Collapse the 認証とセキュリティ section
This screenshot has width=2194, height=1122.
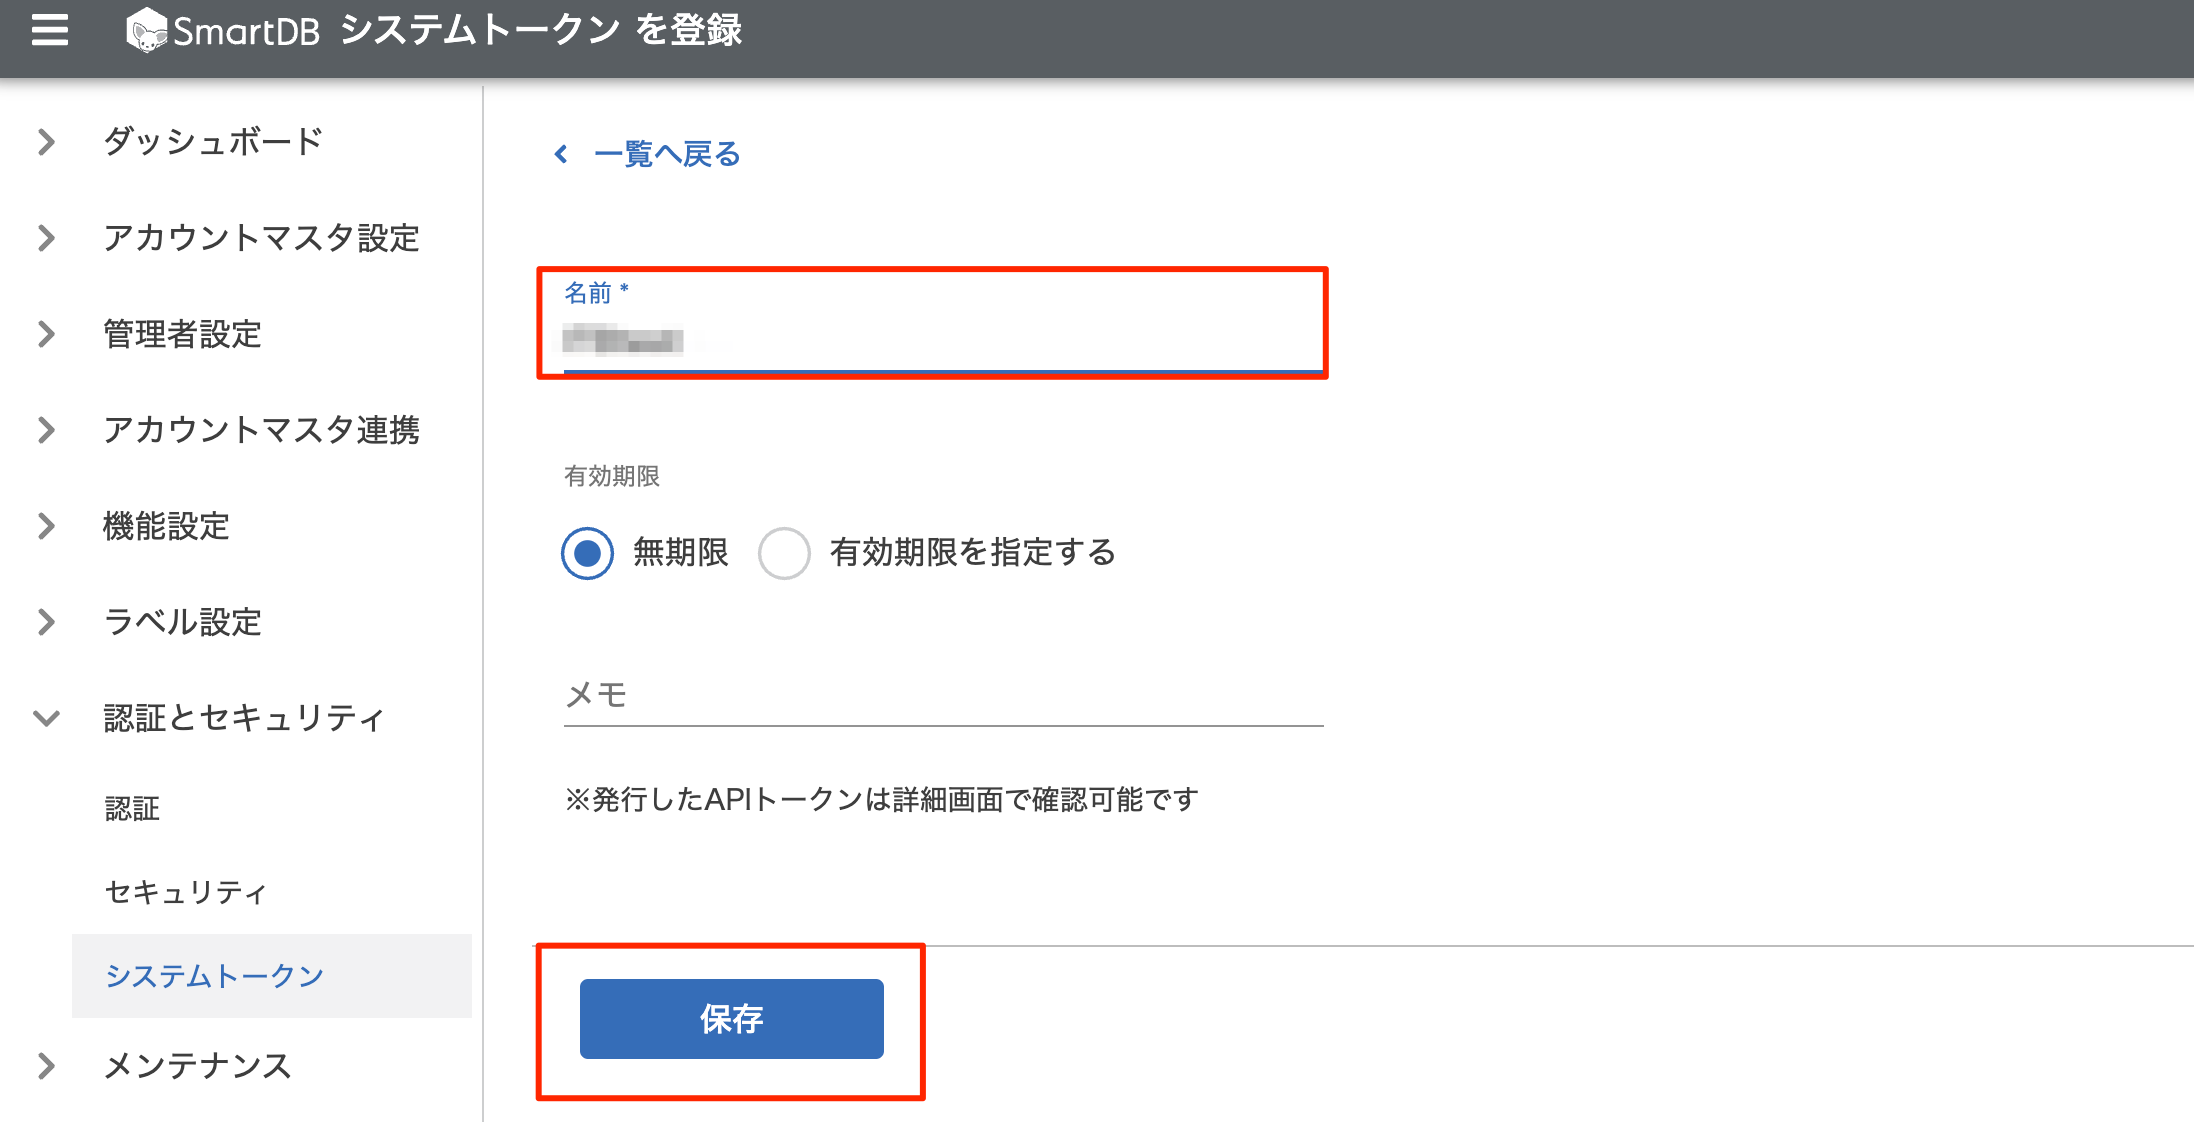(x=46, y=718)
